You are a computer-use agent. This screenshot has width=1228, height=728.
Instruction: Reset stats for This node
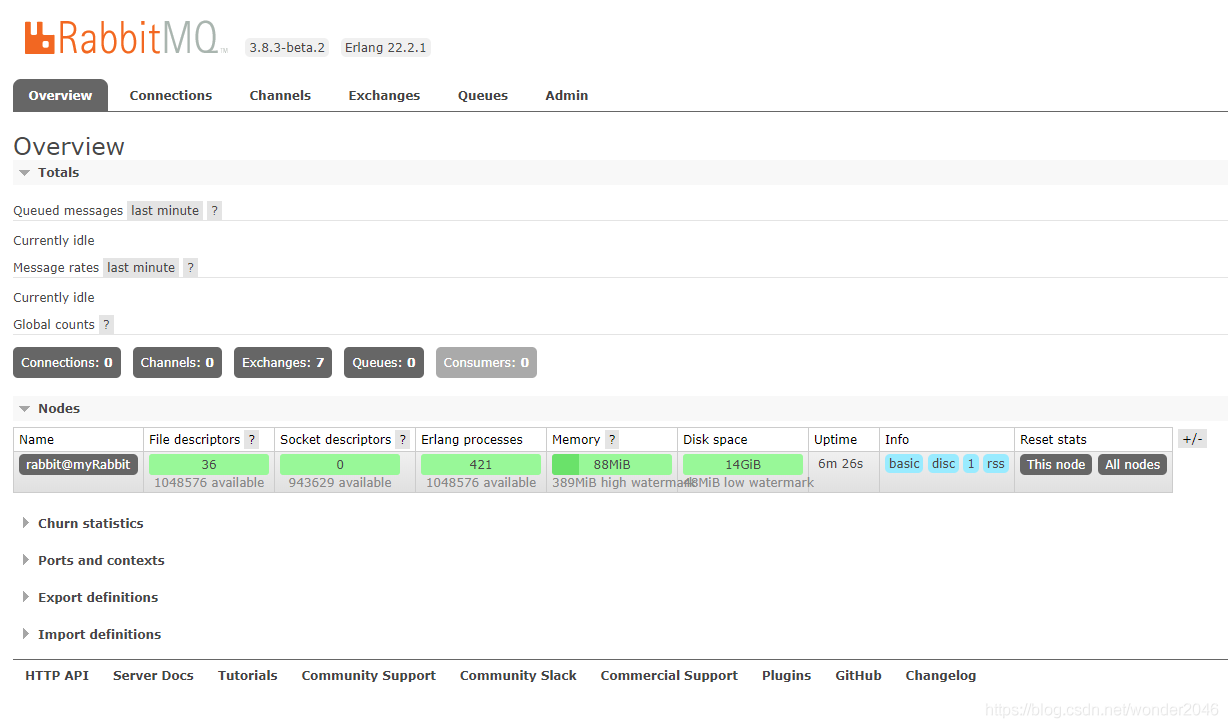(x=1056, y=465)
